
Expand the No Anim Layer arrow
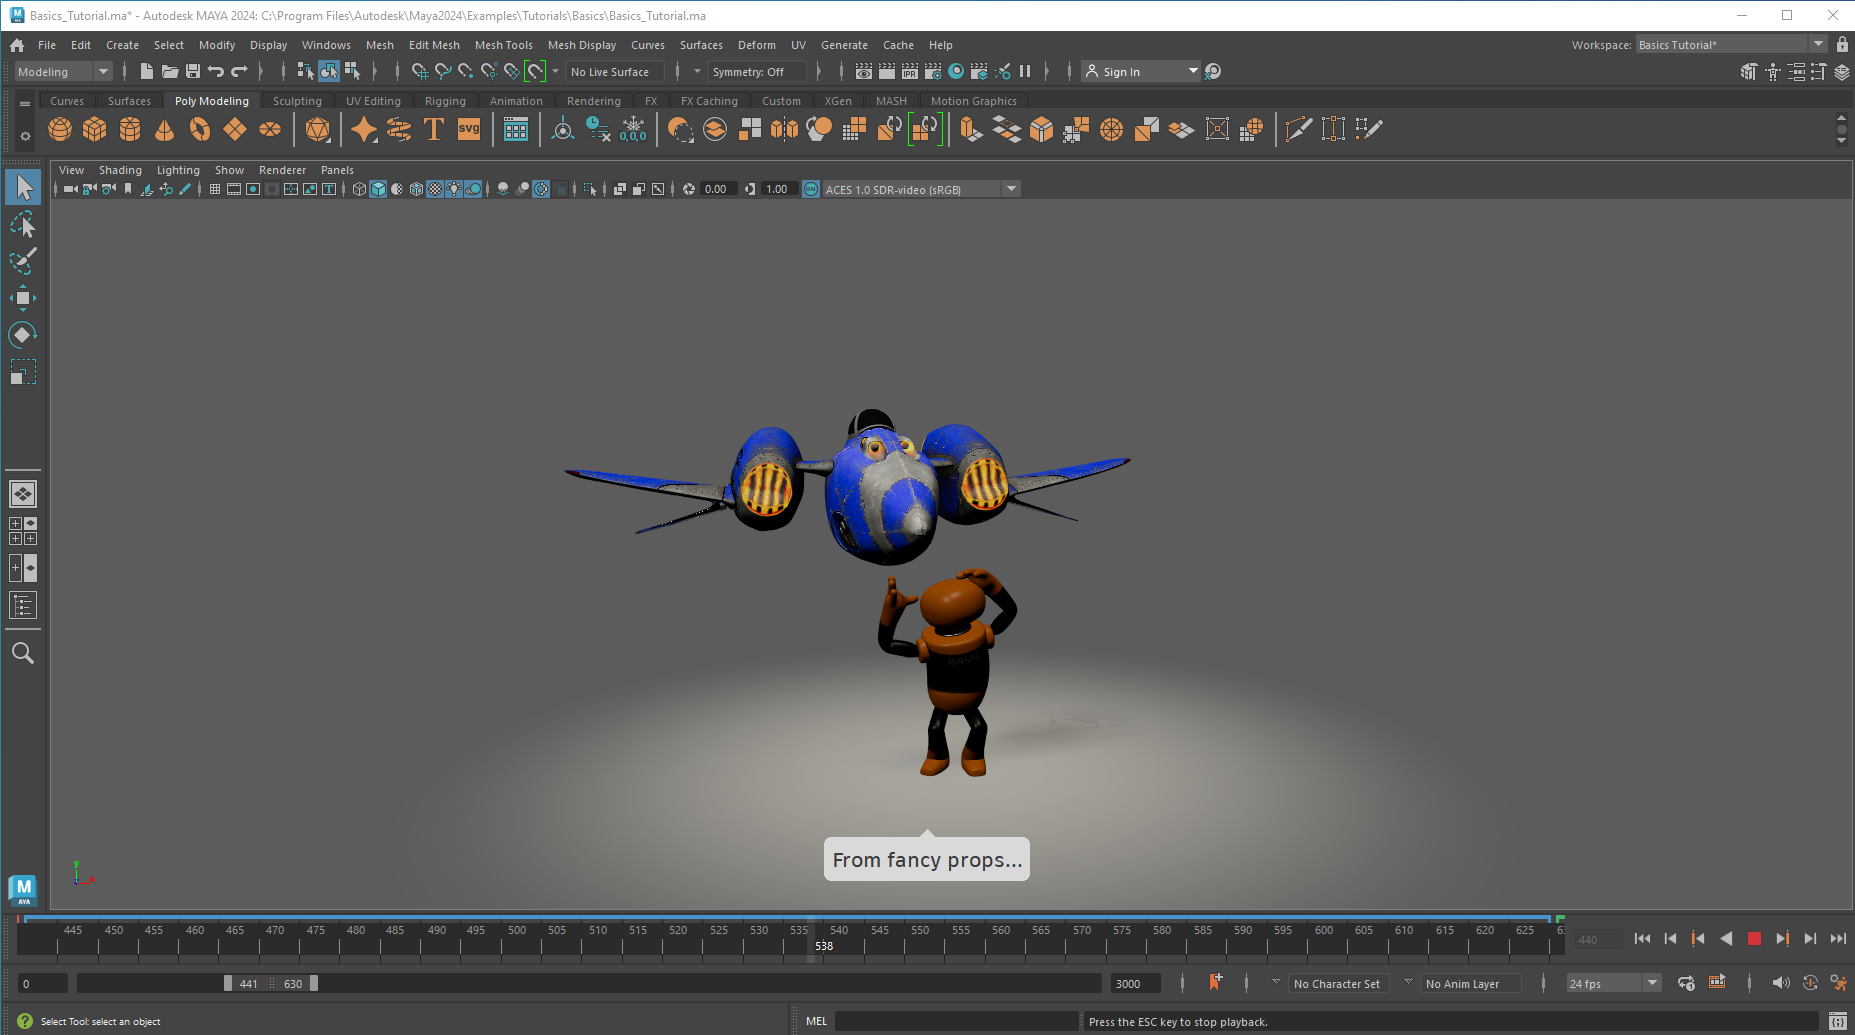pos(1408,982)
